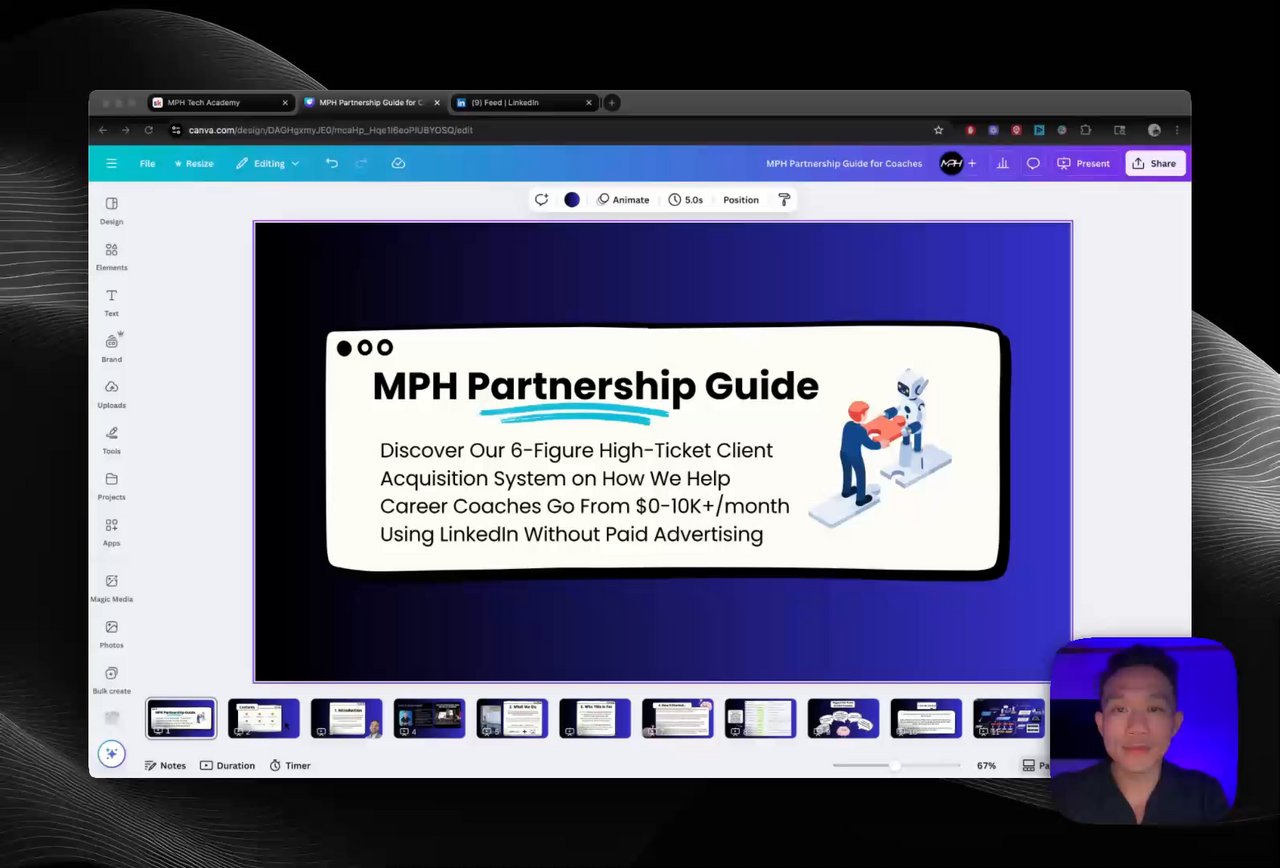Adjust the zoom level slider
The height and width of the screenshot is (868, 1280).
pos(896,765)
